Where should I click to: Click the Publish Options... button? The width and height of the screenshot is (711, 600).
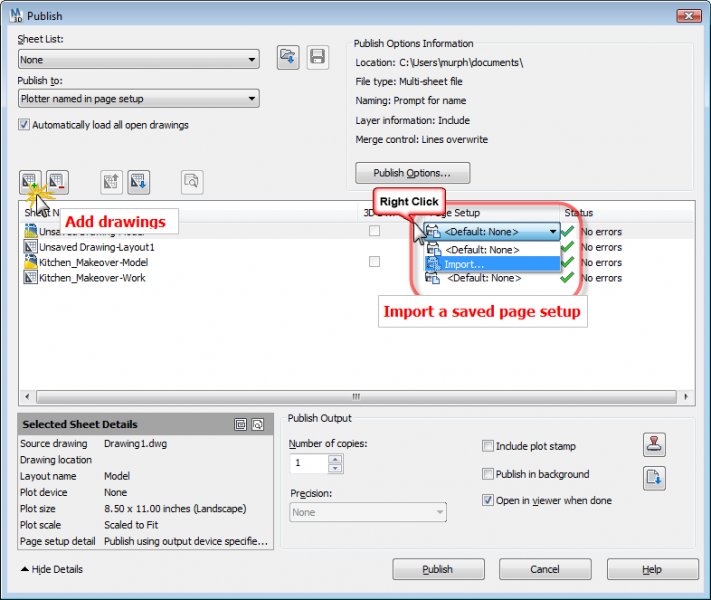pos(413,173)
